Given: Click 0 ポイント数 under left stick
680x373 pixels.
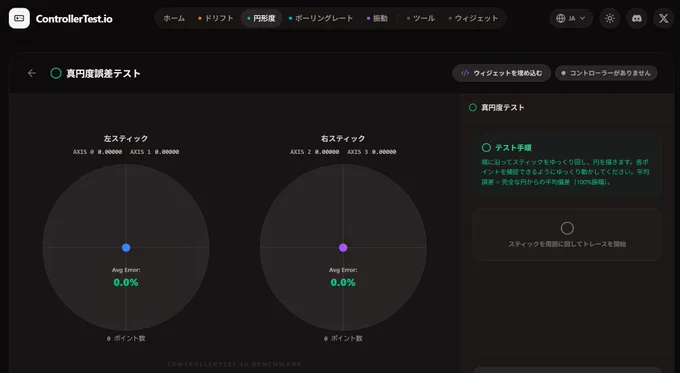Looking at the screenshot, I should [126, 338].
